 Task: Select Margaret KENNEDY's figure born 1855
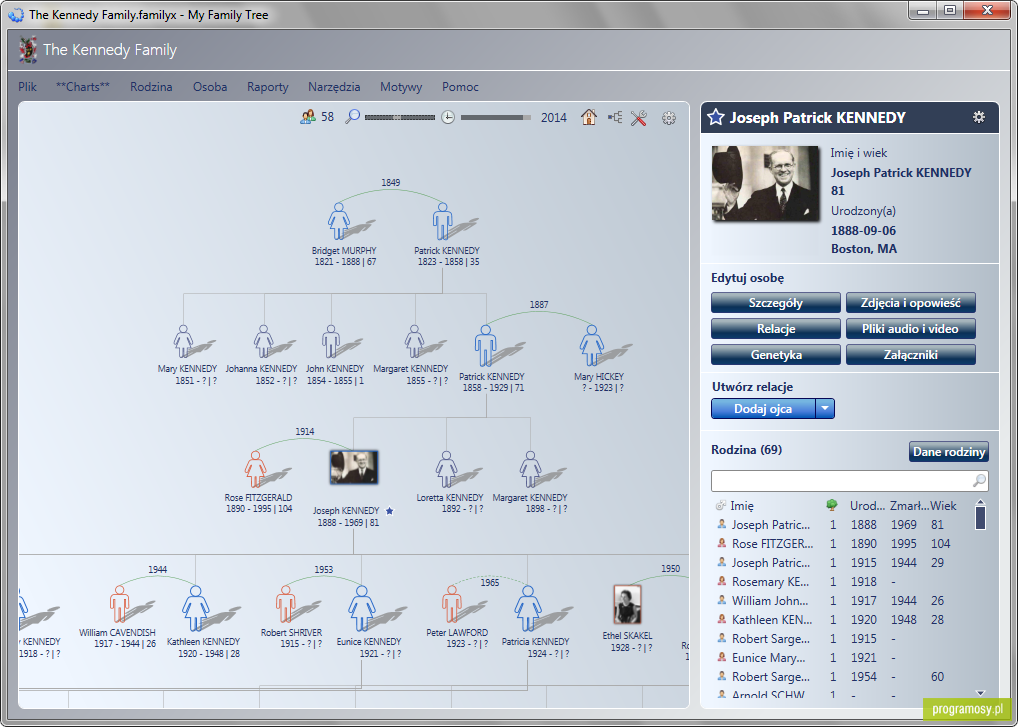pyautogui.click(x=414, y=341)
